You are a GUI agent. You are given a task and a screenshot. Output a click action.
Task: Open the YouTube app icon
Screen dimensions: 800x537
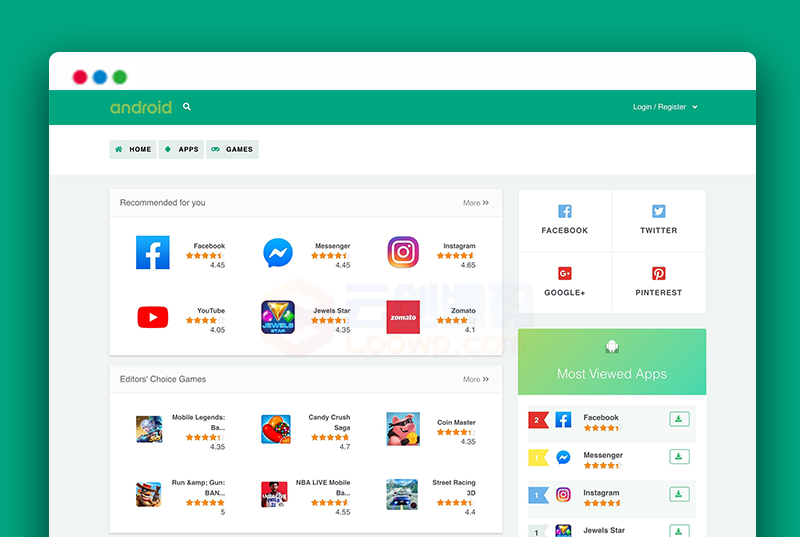pos(153,317)
